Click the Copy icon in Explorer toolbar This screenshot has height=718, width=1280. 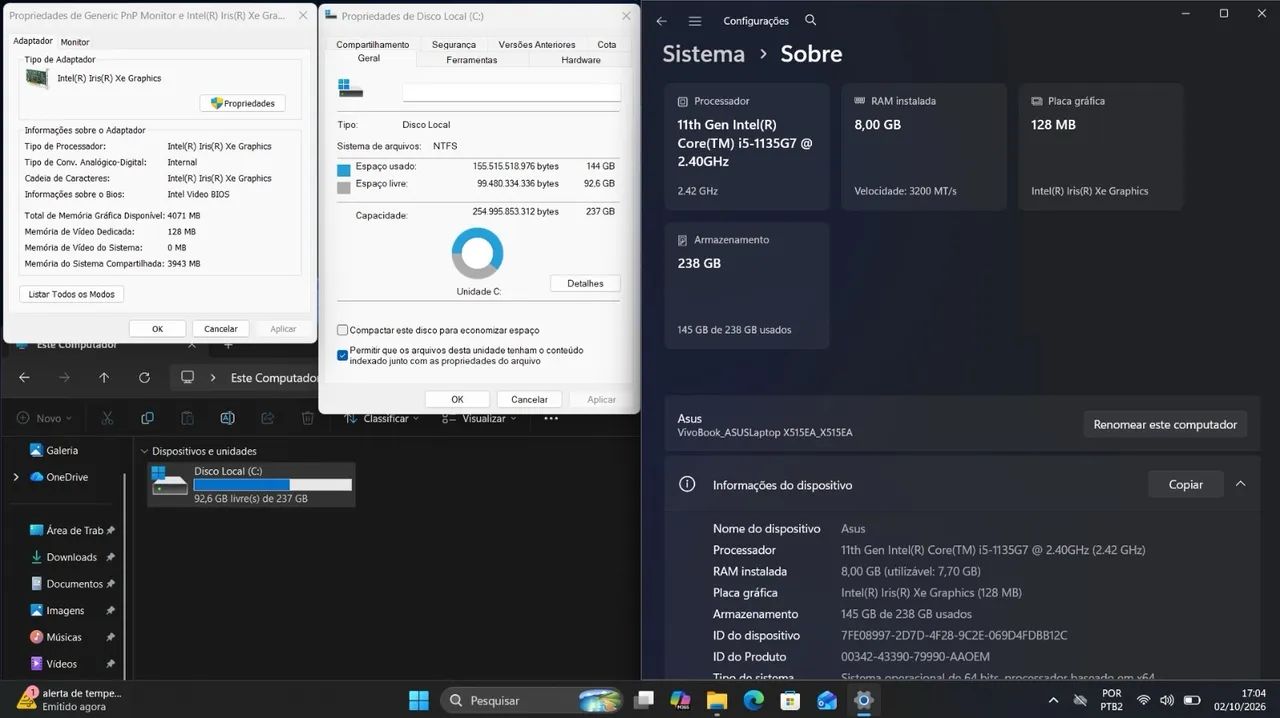147,418
